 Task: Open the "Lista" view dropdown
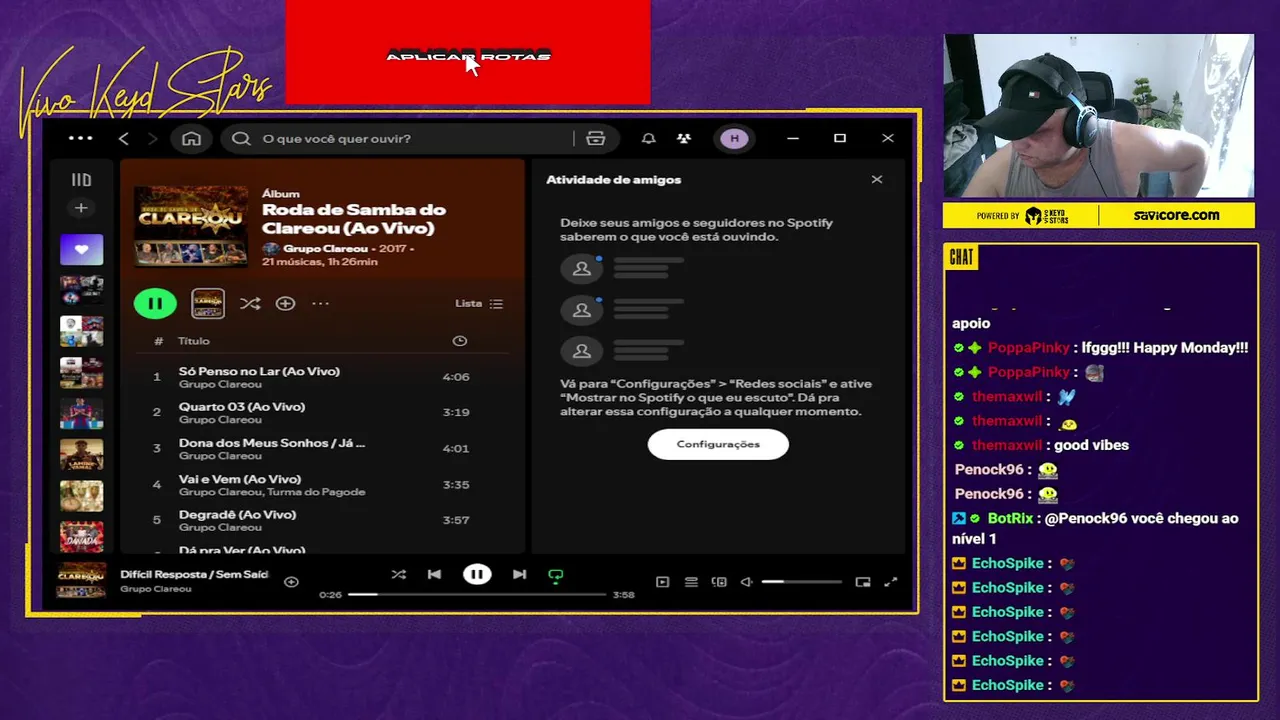pos(479,303)
